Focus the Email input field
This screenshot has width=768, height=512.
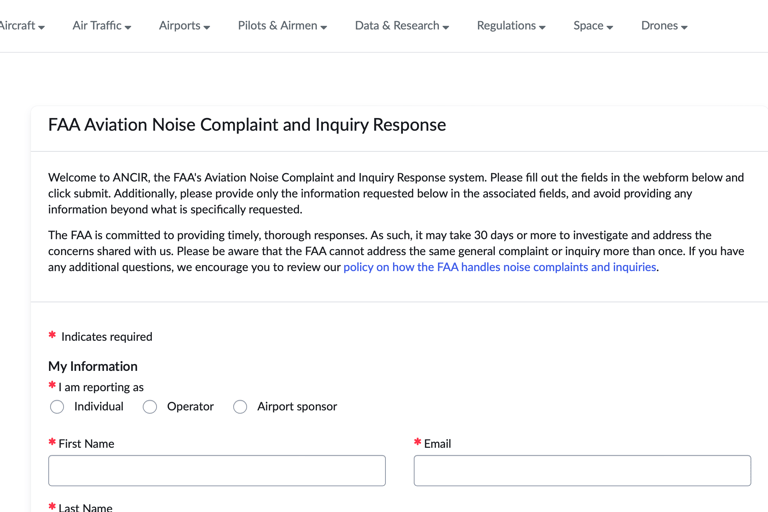point(582,471)
